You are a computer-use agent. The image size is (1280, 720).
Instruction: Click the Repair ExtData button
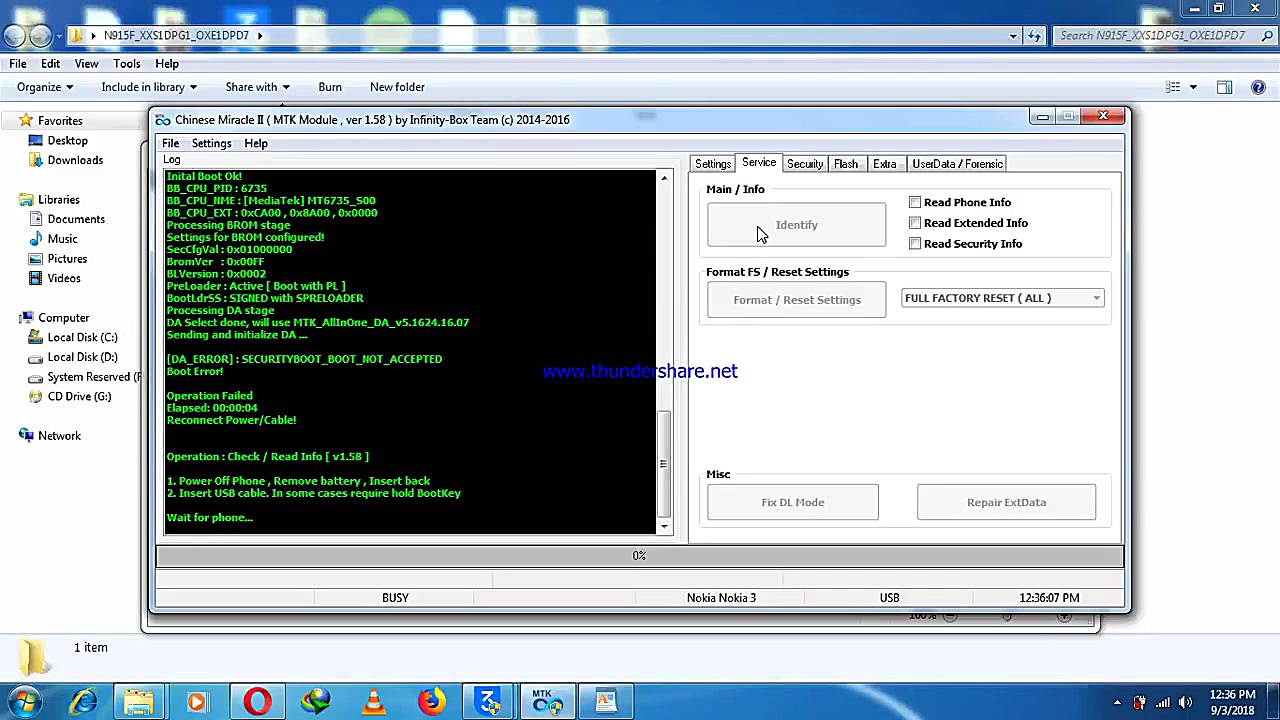coord(1006,502)
